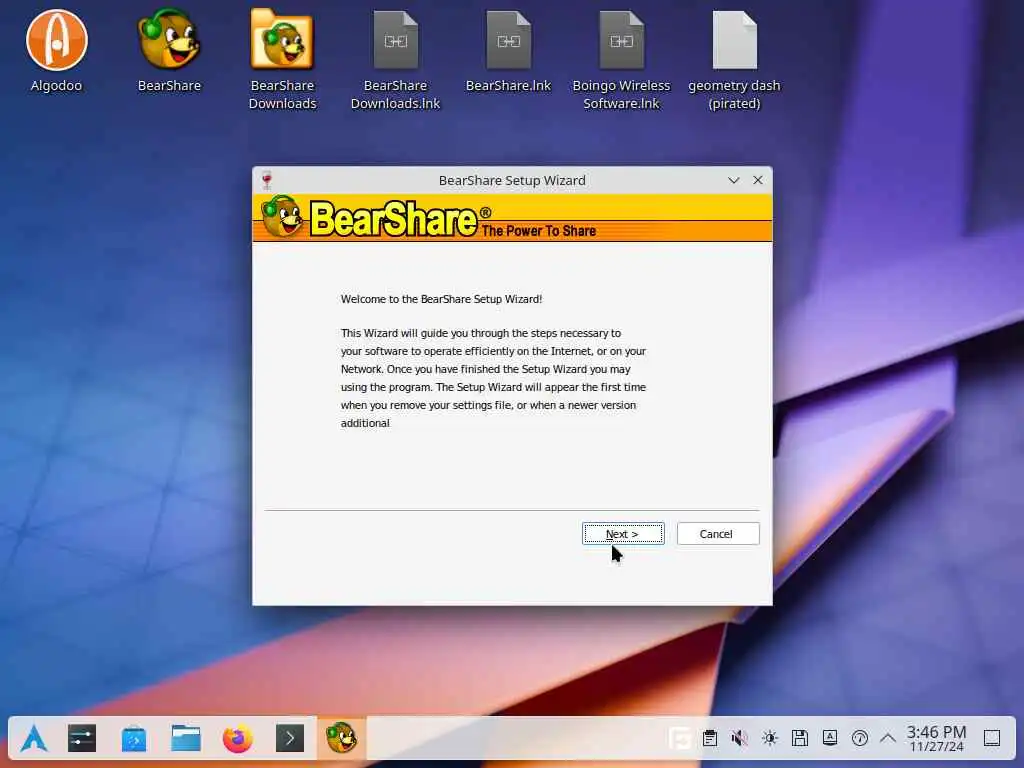The image size is (1024, 768).
Task: Click the updates tray icon
Action: 680,739
